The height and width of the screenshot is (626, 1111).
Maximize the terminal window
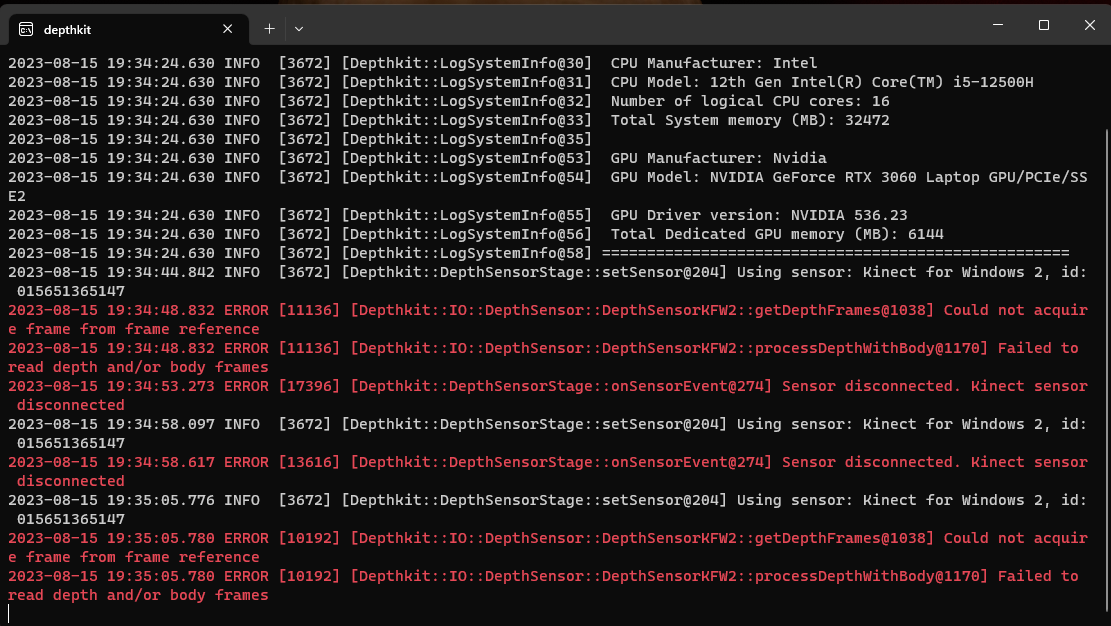pyautogui.click(x=1043, y=24)
